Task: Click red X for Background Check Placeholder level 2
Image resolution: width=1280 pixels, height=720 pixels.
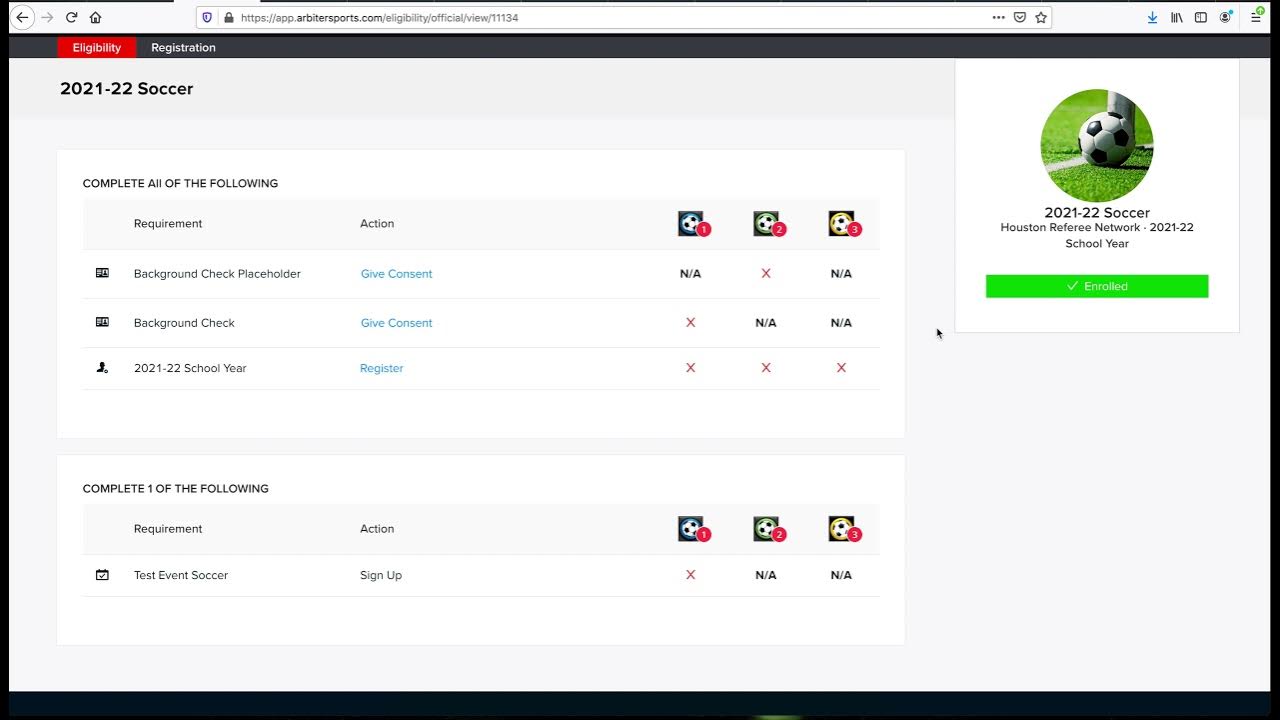Action: point(766,273)
